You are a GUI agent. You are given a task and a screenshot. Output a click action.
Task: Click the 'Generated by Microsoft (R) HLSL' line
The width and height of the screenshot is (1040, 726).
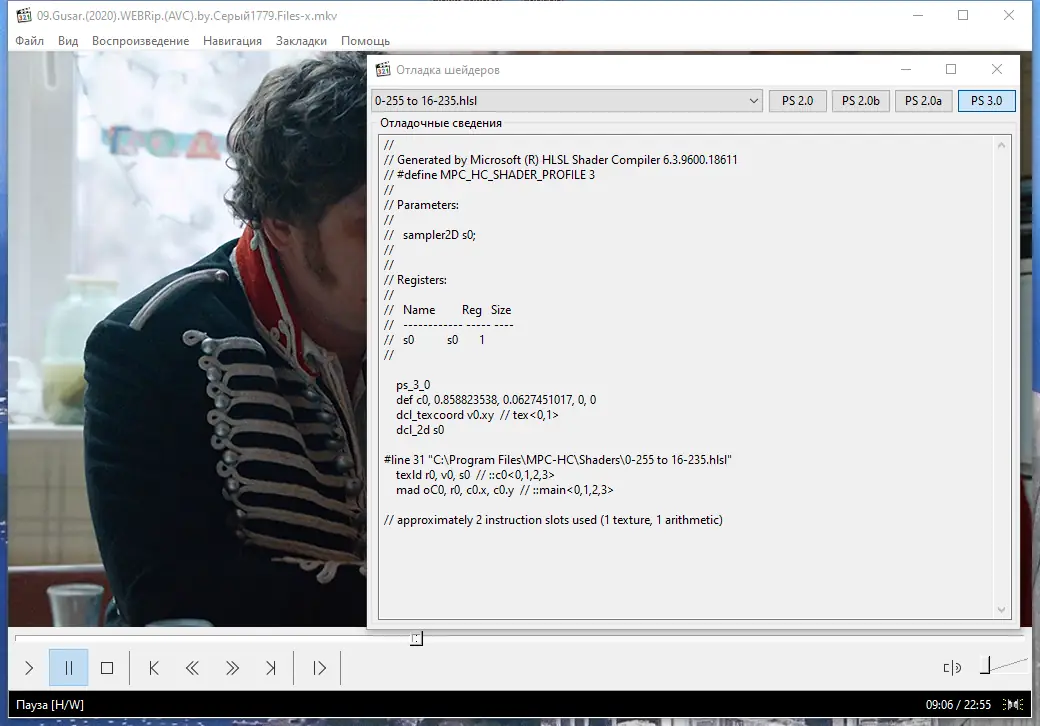point(560,160)
